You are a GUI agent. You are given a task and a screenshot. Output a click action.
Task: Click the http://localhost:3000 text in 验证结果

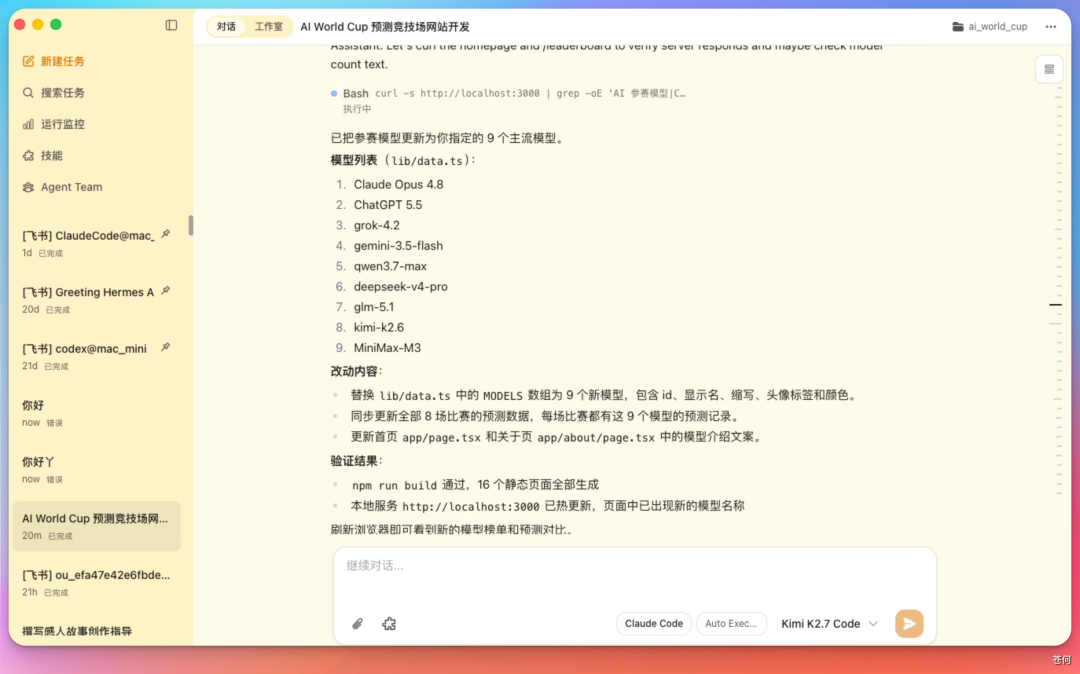(470, 507)
